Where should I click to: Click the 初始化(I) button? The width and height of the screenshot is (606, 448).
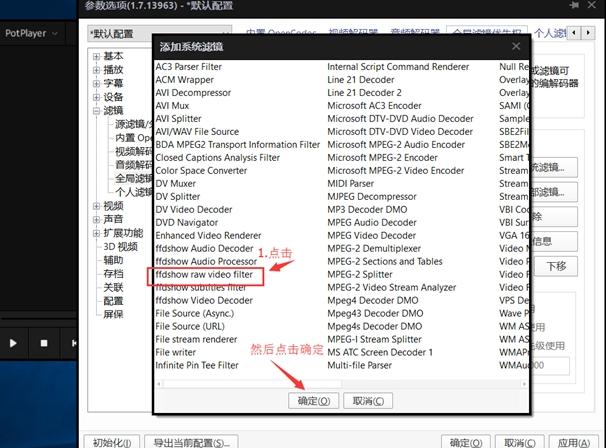pos(111,442)
